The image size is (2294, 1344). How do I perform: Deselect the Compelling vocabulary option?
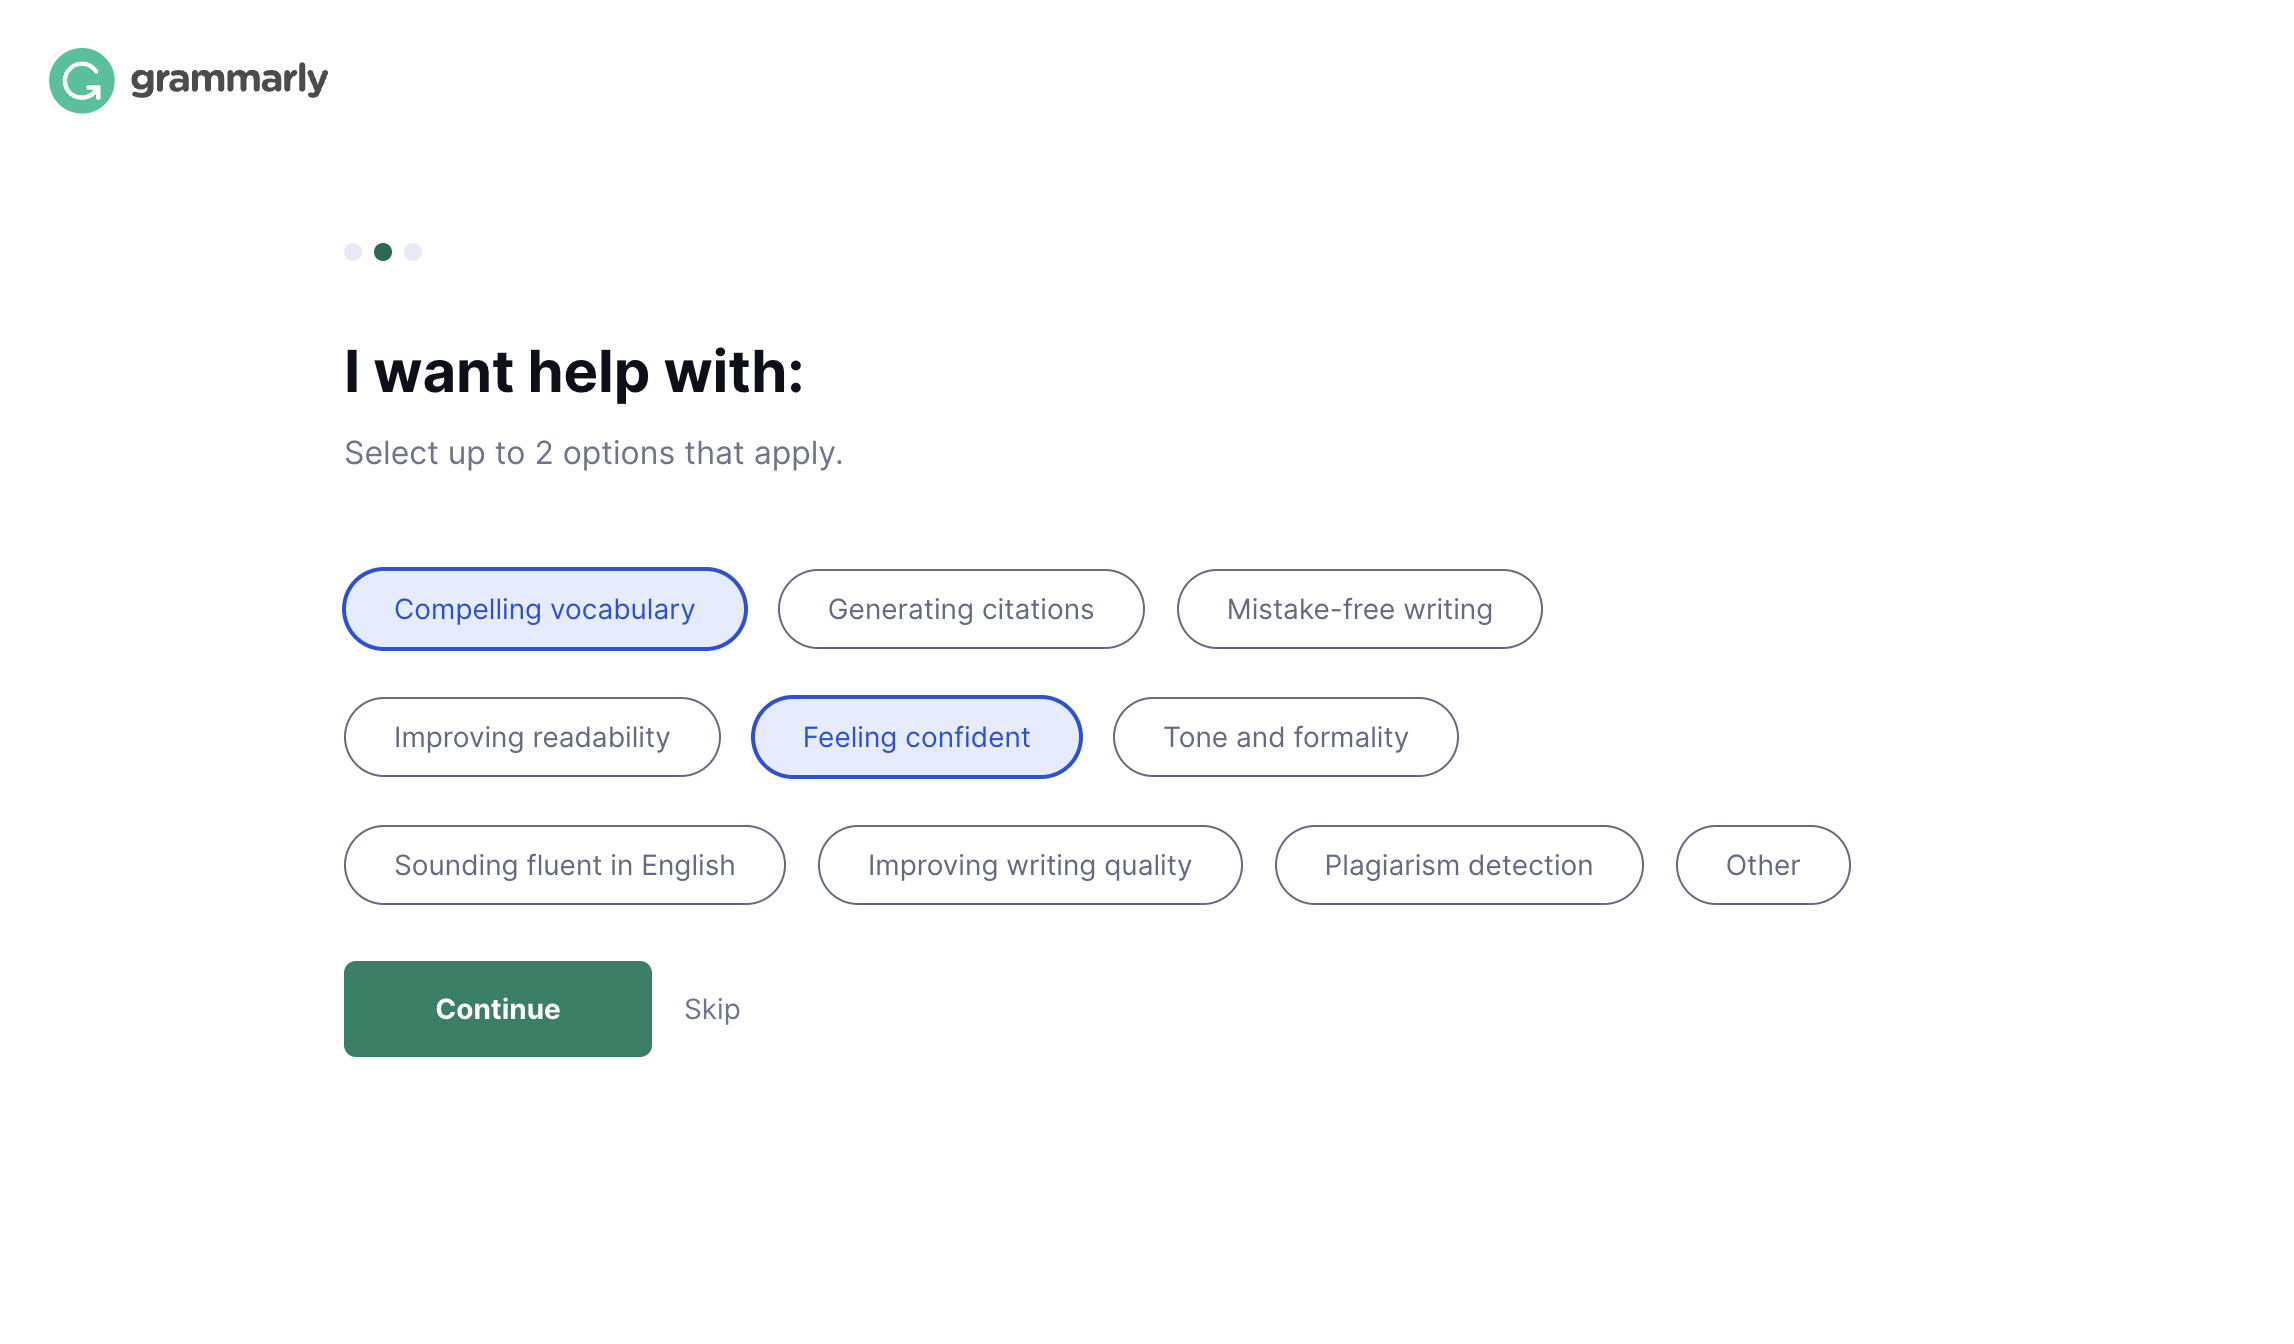tap(545, 609)
